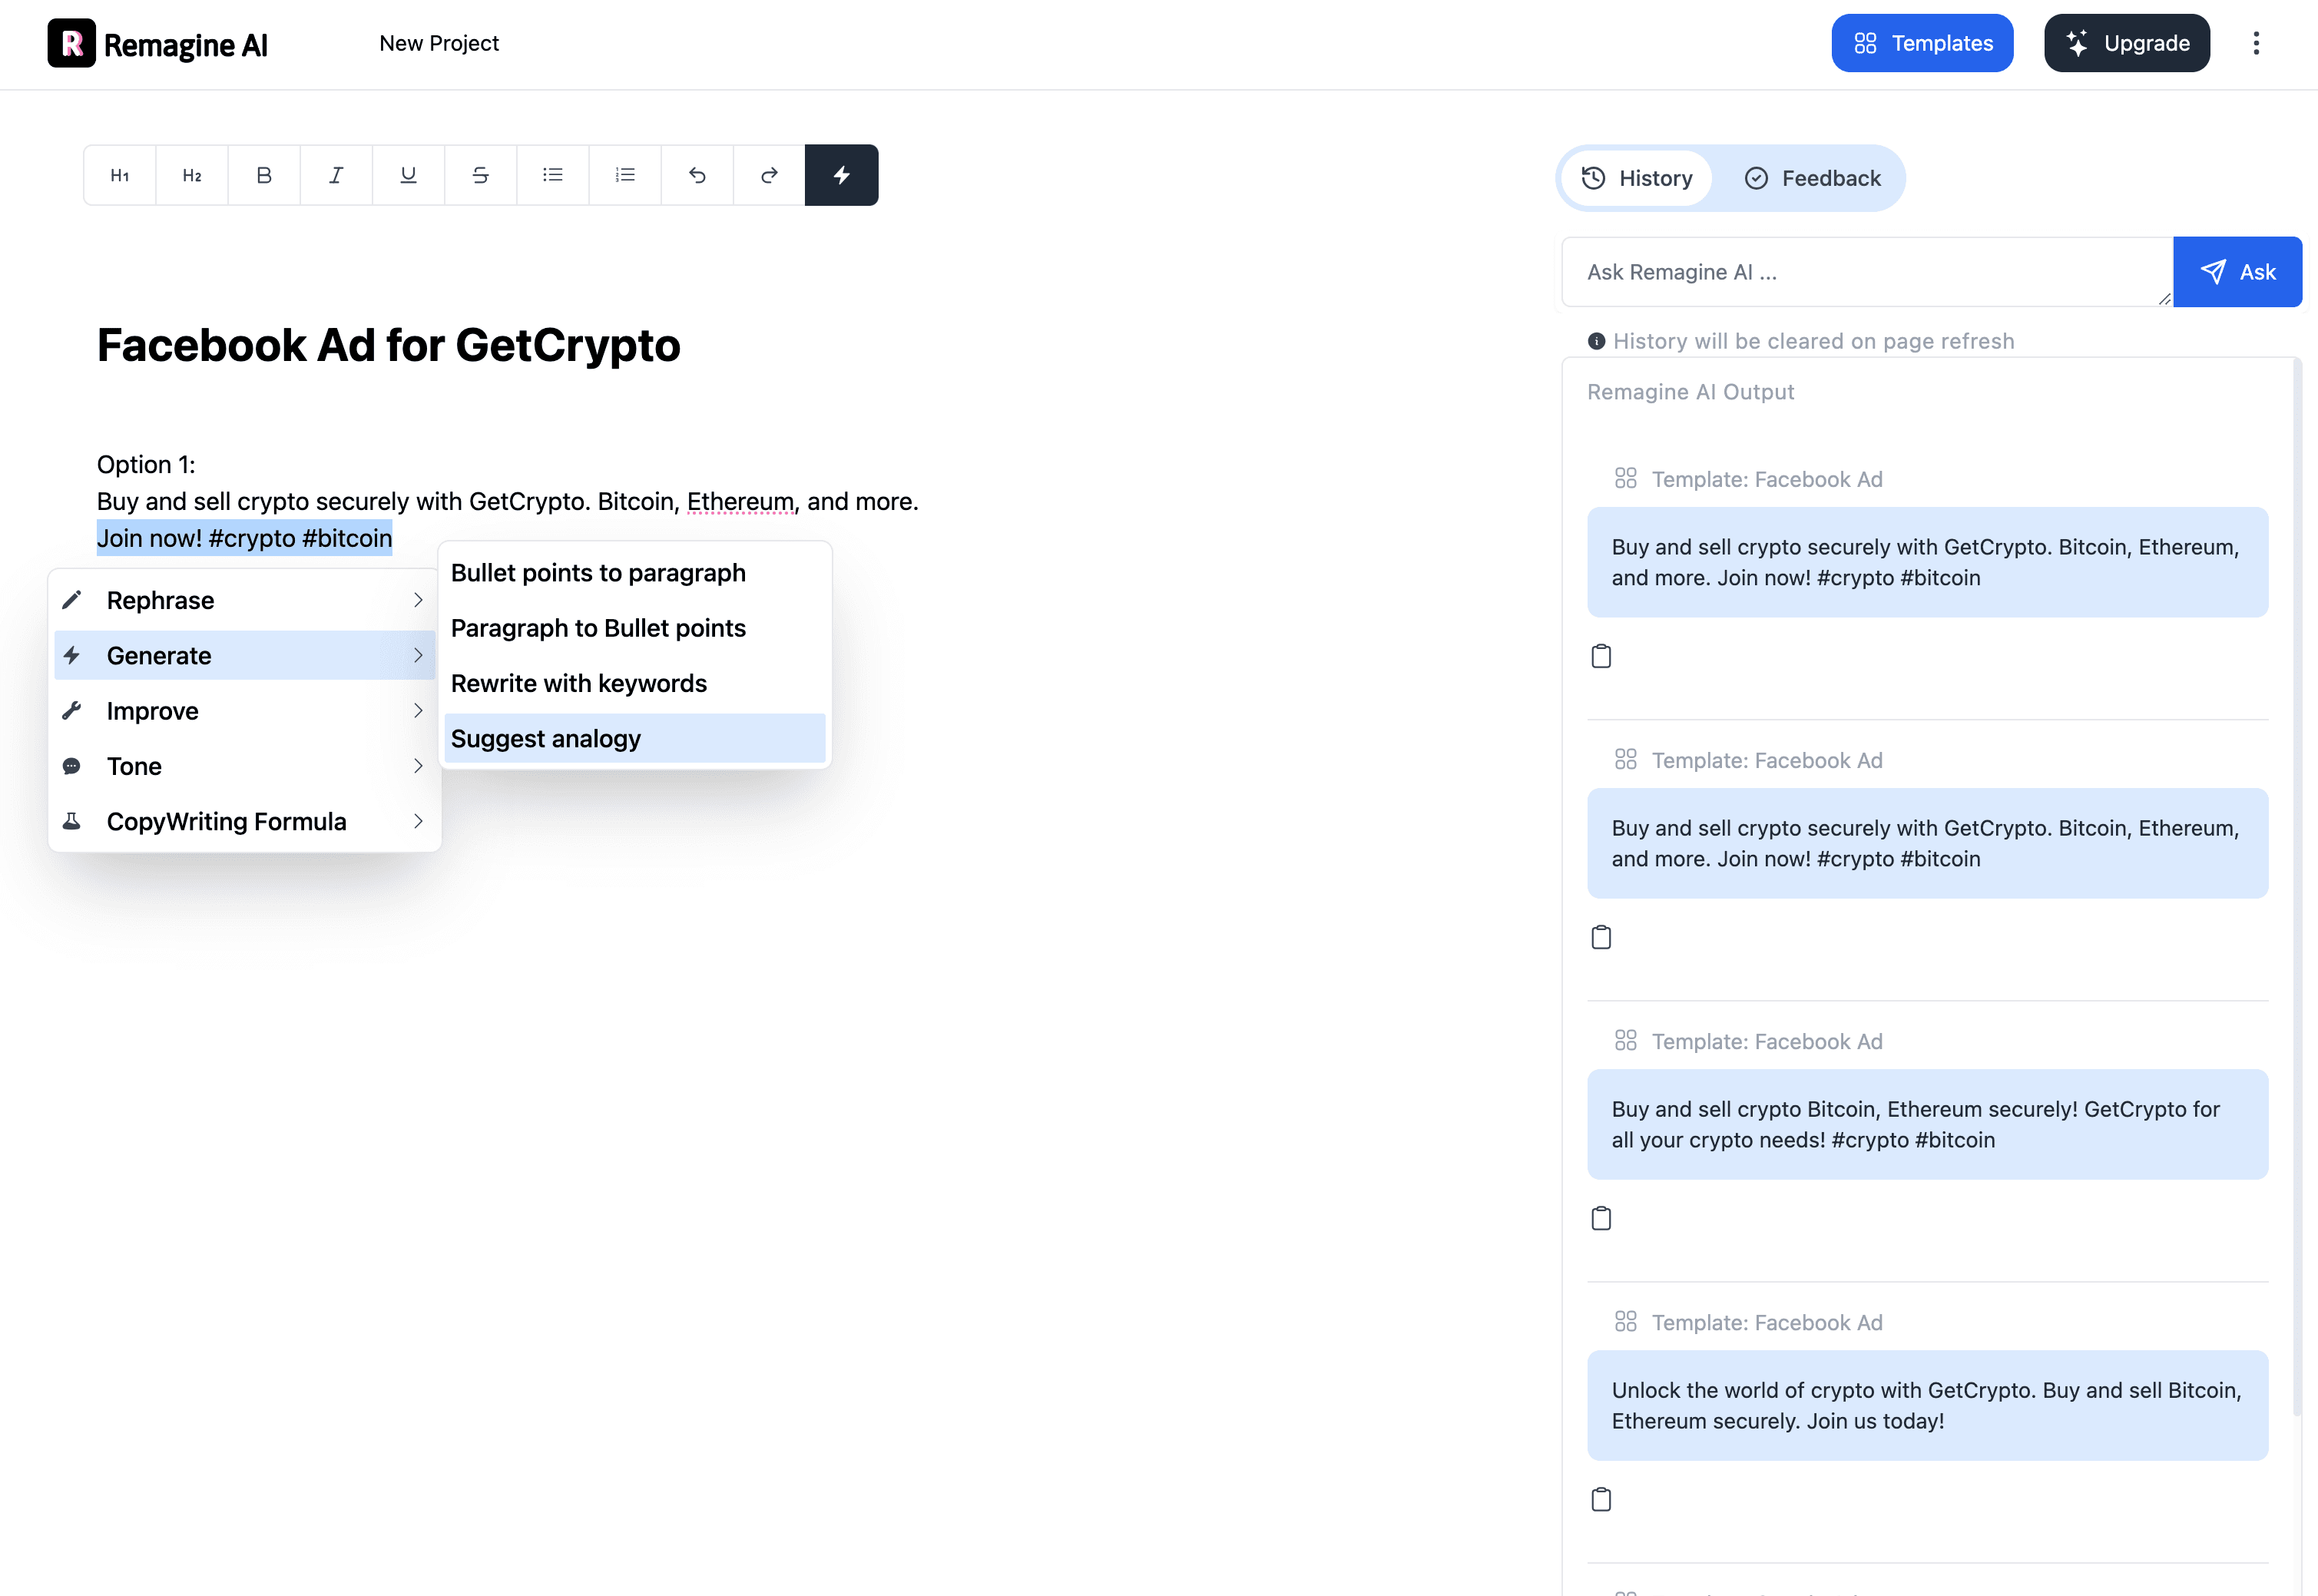Click the lightning bolt AI toolbar button
The image size is (2318, 1596).
click(842, 175)
